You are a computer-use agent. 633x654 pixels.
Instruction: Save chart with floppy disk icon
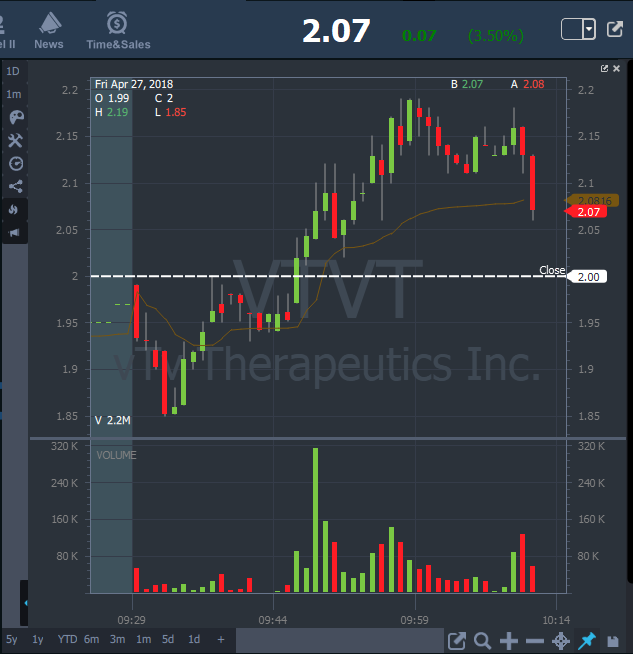click(x=613, y=641)
